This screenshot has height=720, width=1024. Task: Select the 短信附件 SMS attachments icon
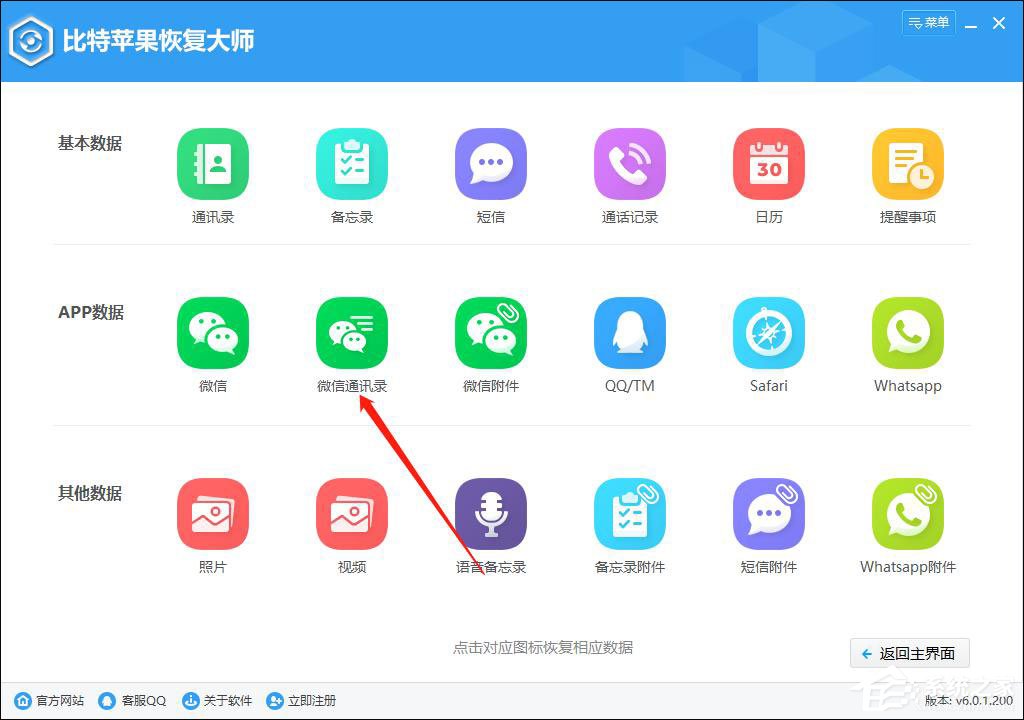768,513
